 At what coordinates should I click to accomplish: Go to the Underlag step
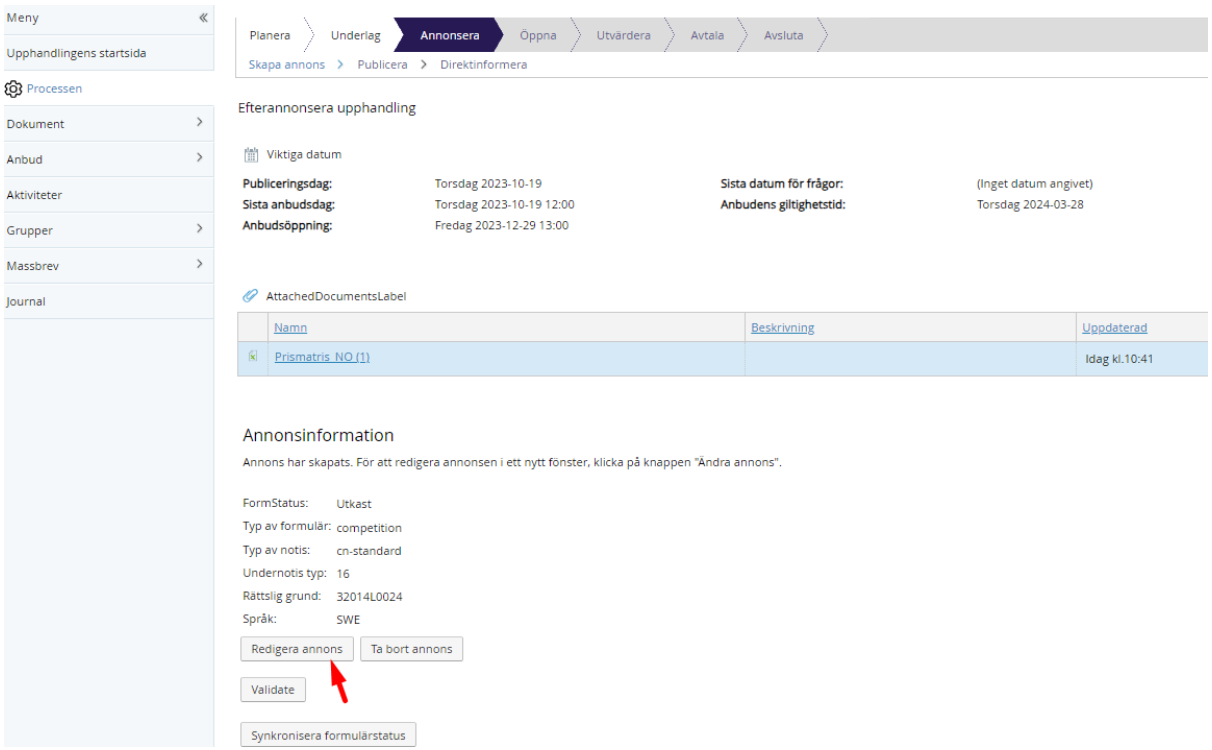click(x=356, y=35)
